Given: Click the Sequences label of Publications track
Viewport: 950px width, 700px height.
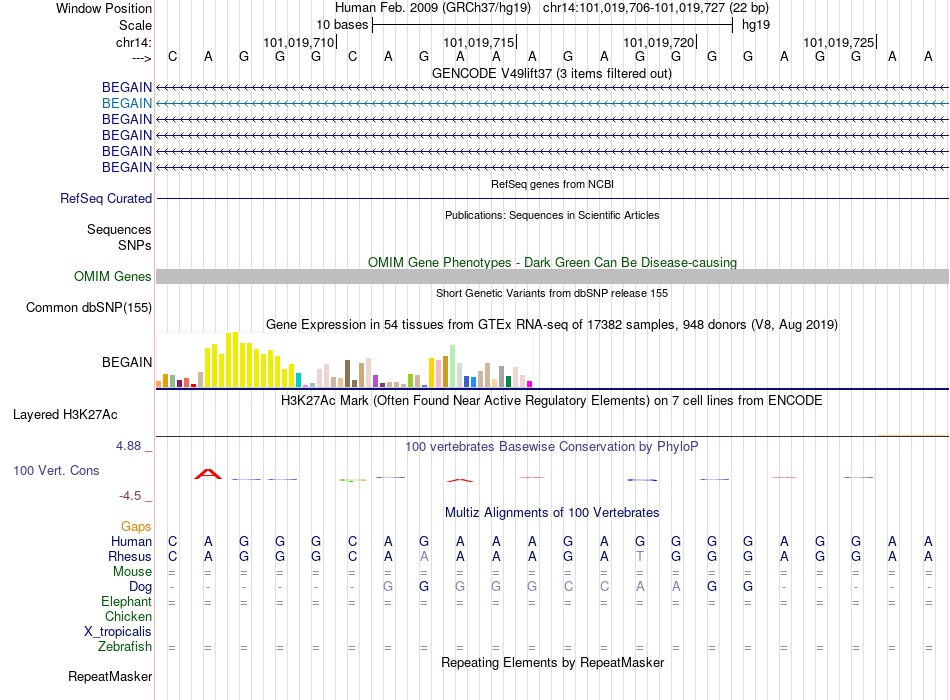Looking at the screenshot, I should [119, 230].
